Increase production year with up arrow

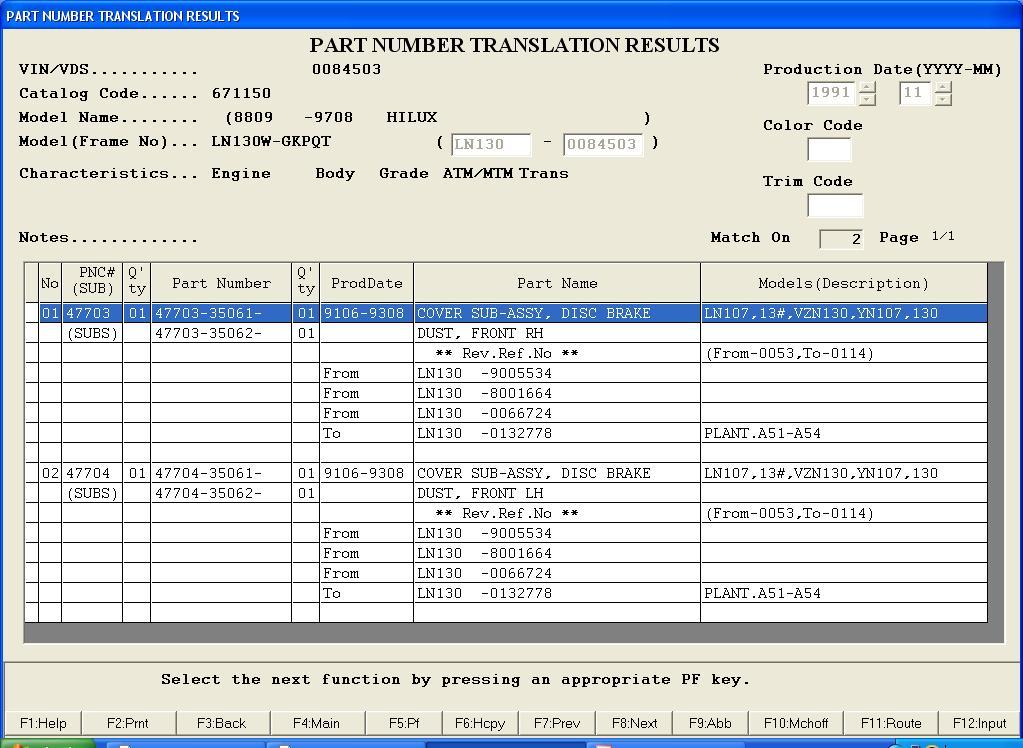click(867, 88)
